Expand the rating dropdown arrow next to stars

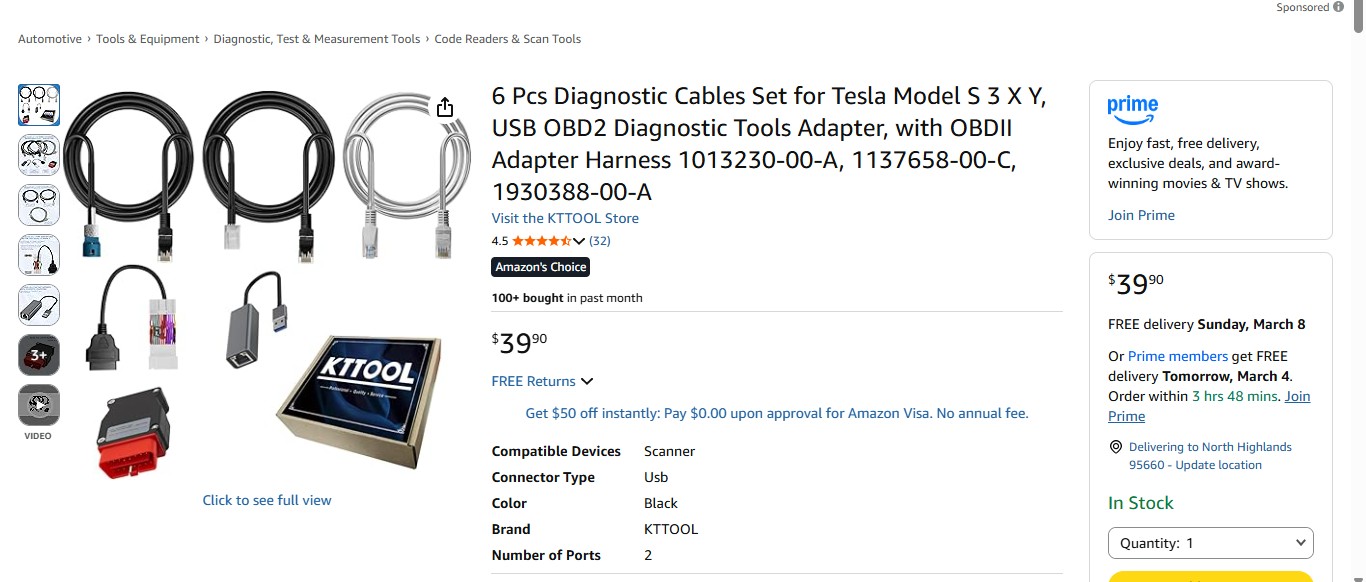coord(581,240)
